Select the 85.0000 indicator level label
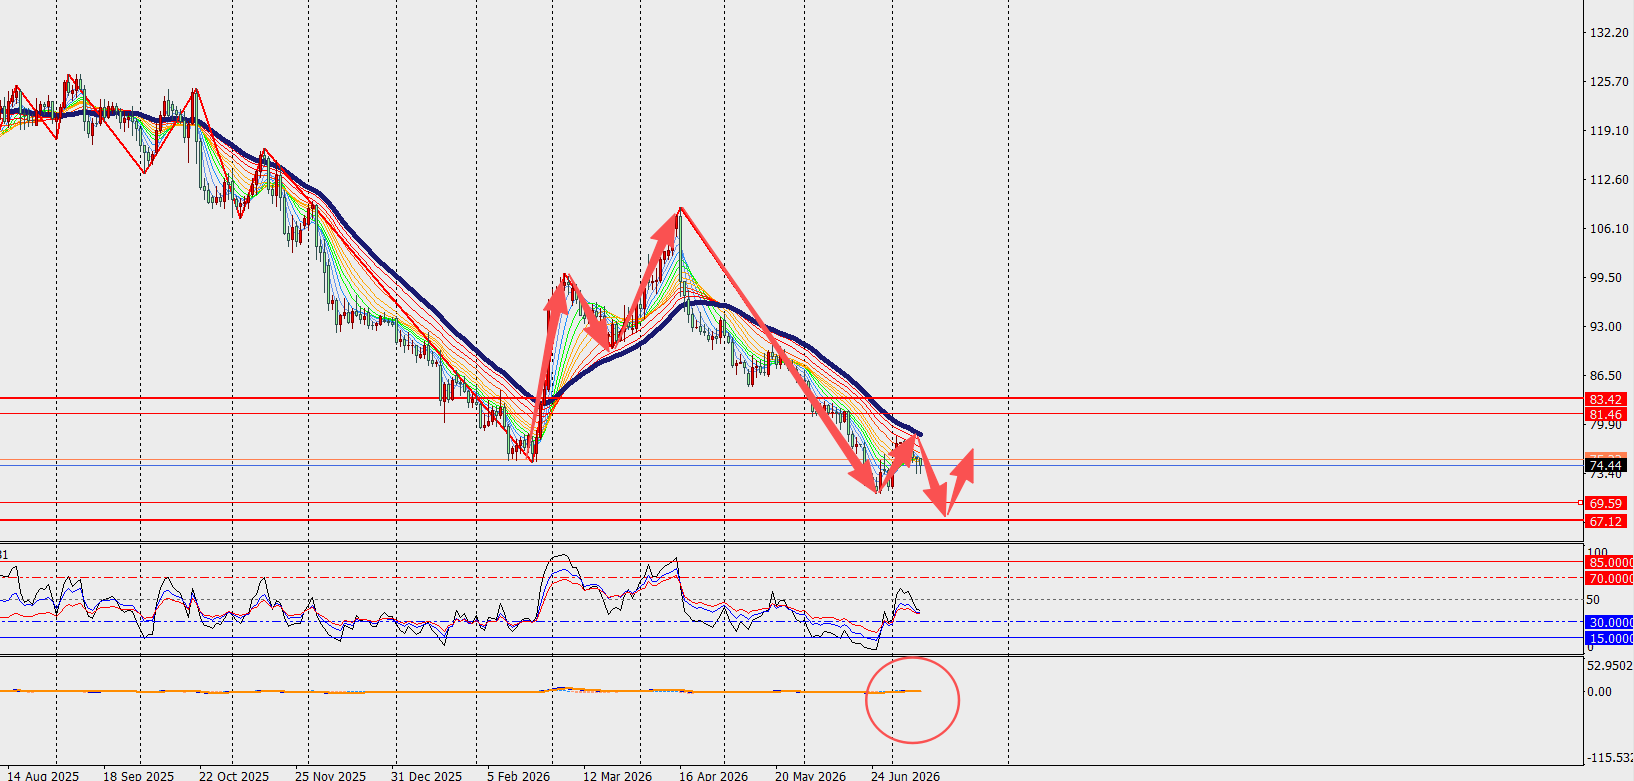The height and width of the screenshot is (781, 1634). click(x=1610, y=563)
